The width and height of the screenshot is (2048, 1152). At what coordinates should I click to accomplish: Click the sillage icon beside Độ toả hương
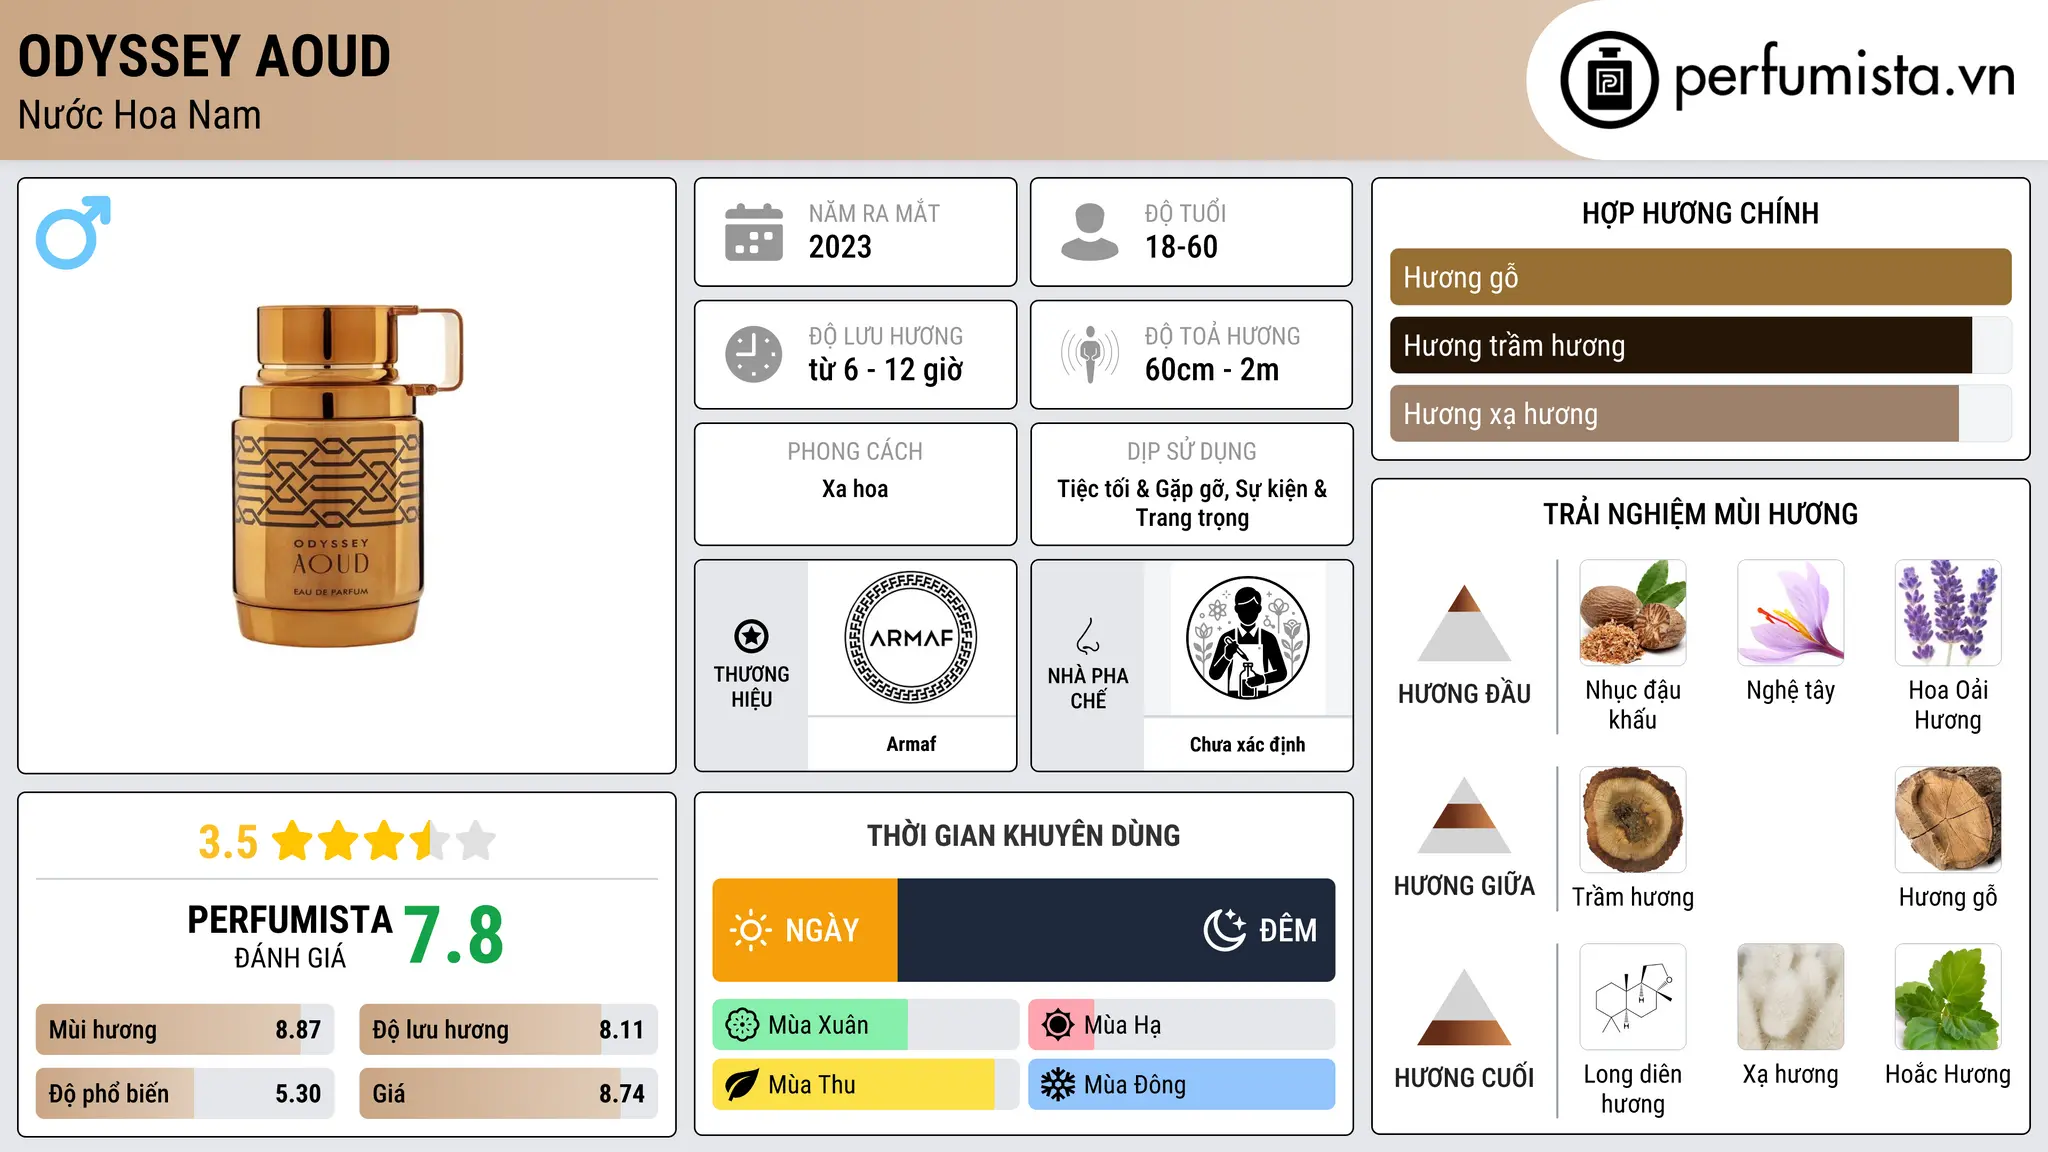(x=1089, y=354)
